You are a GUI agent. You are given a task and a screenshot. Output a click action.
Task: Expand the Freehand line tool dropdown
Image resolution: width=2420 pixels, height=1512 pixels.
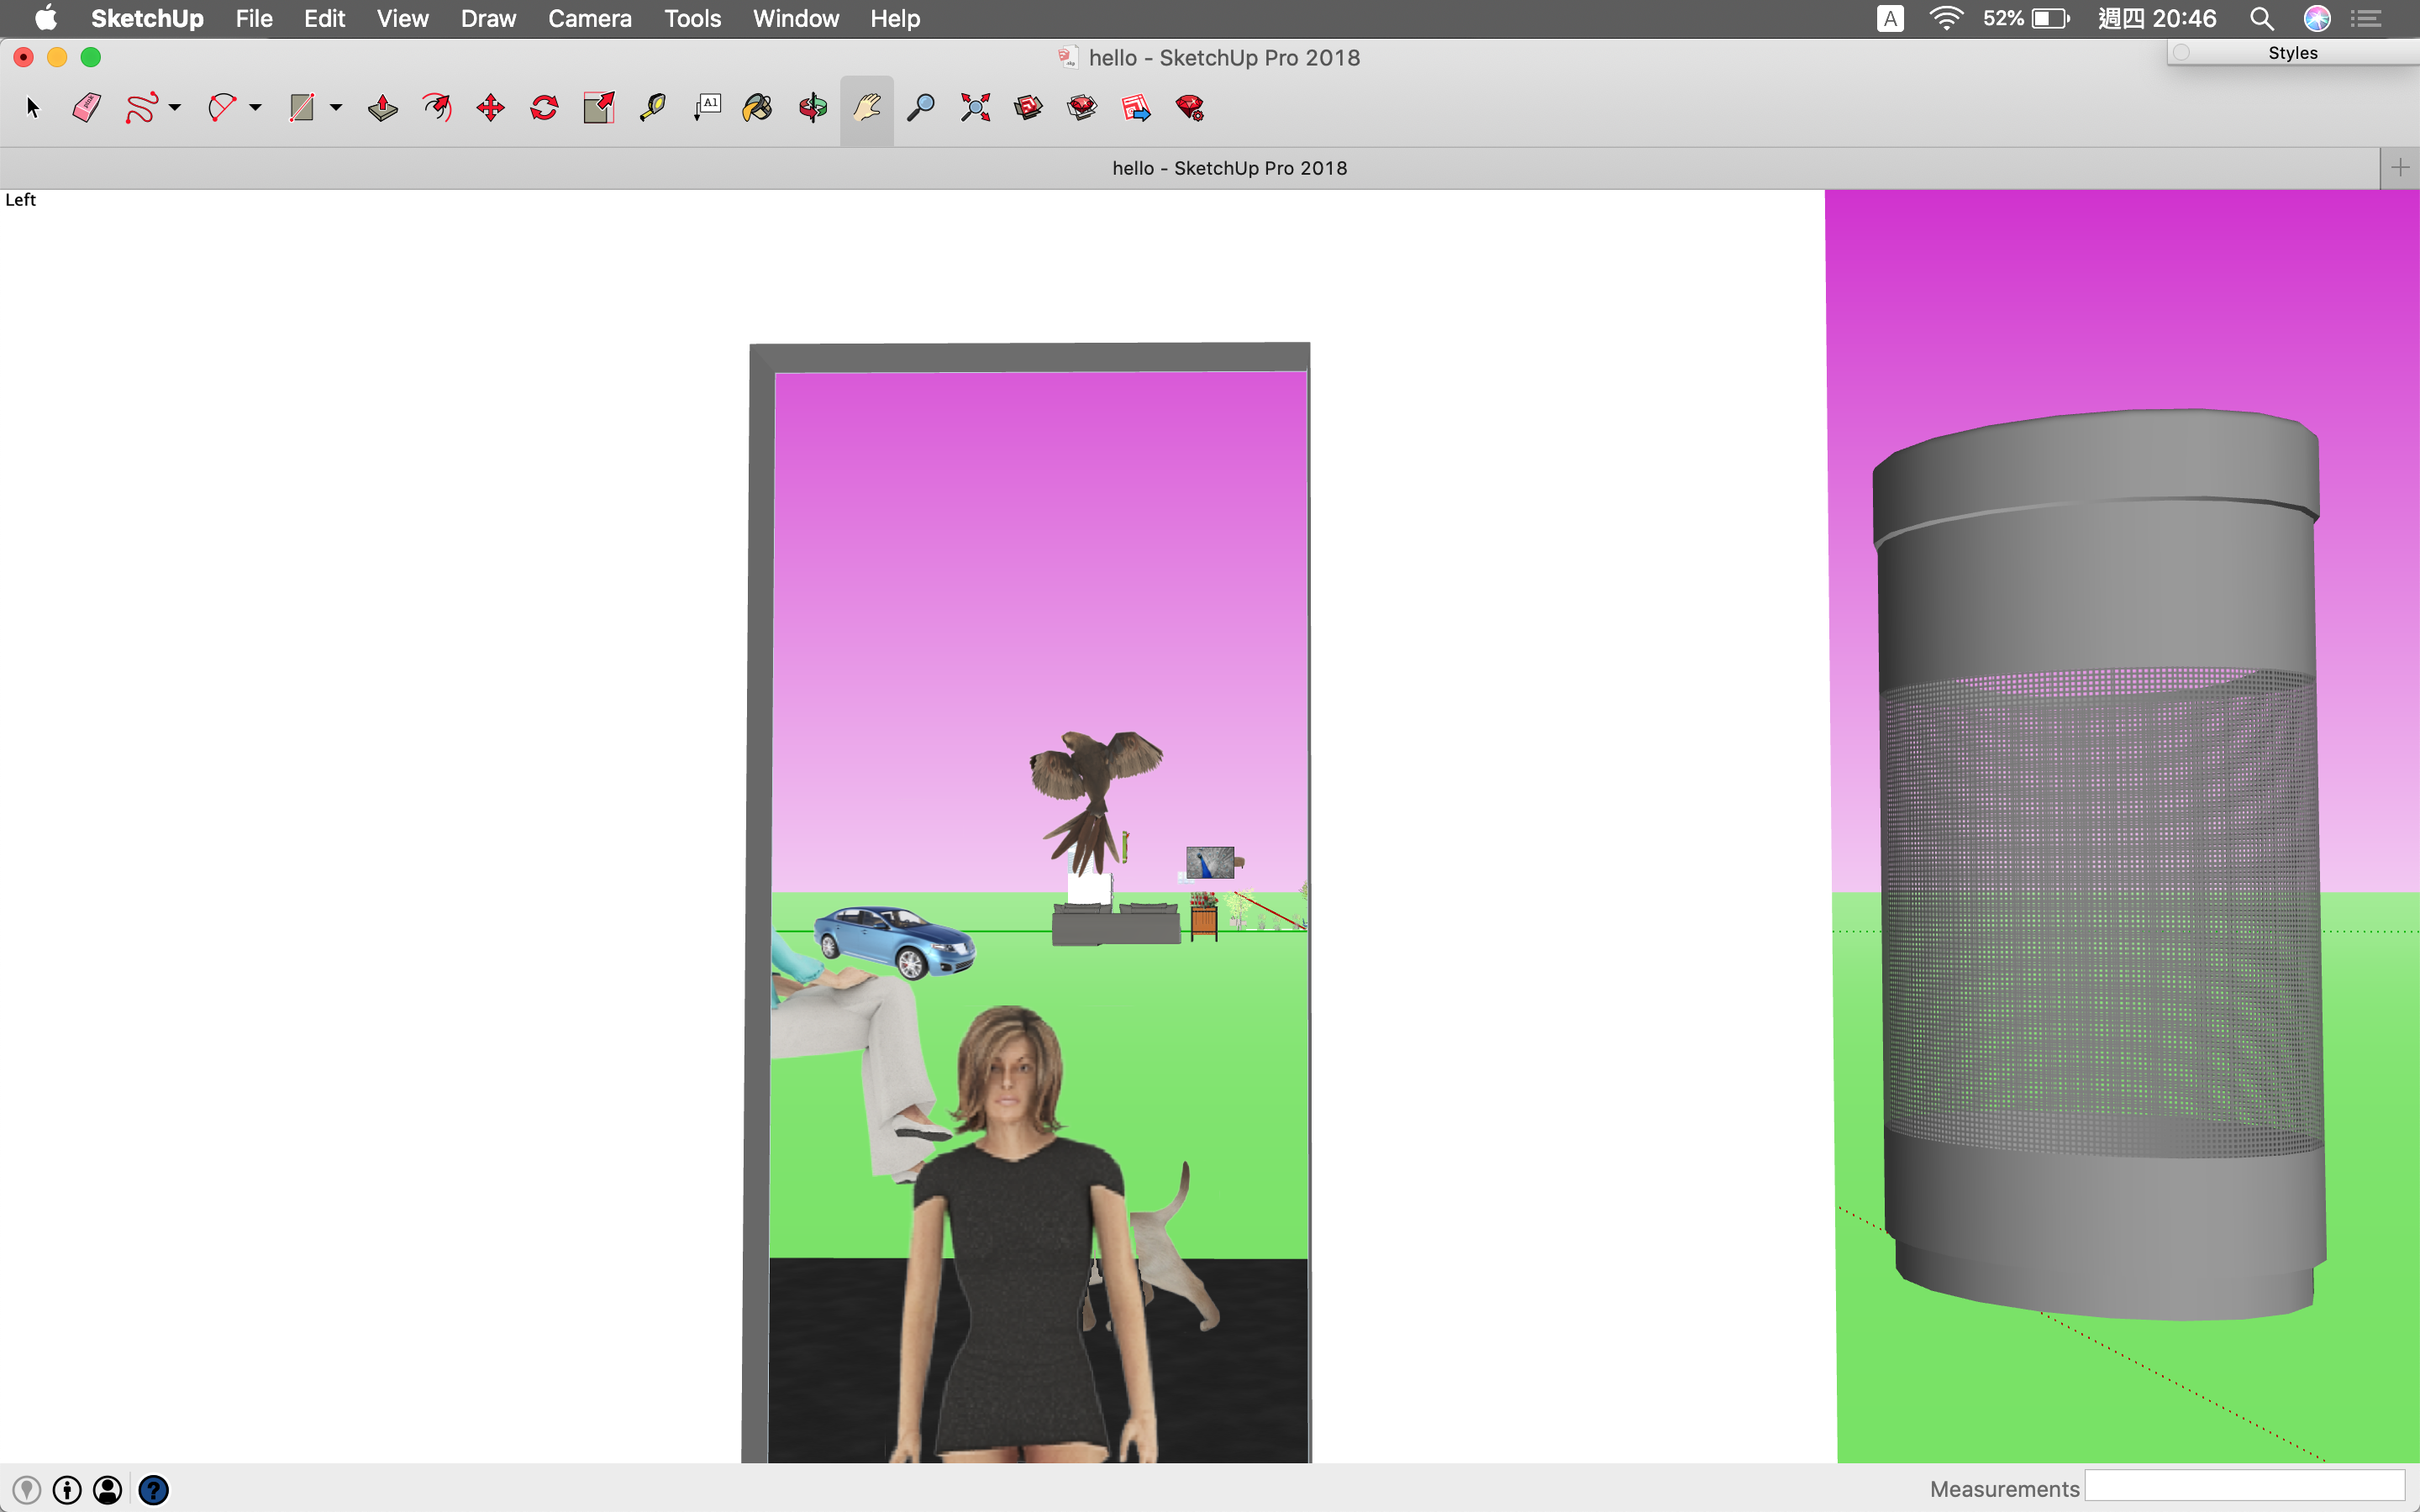(x=175, y=108)
